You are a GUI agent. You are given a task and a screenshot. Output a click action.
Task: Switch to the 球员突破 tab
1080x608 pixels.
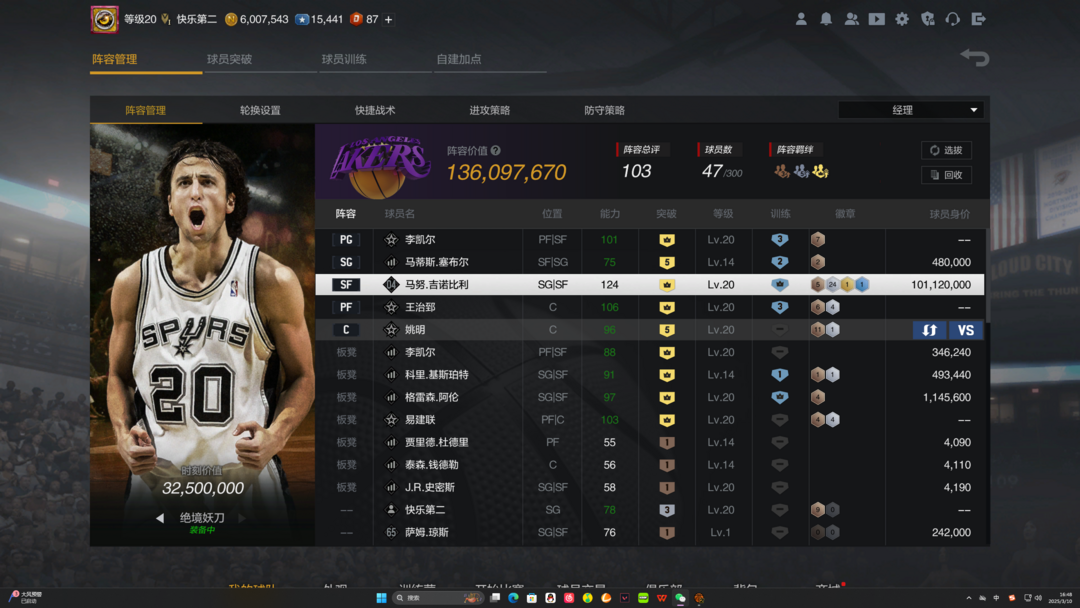tap(229, 59)
